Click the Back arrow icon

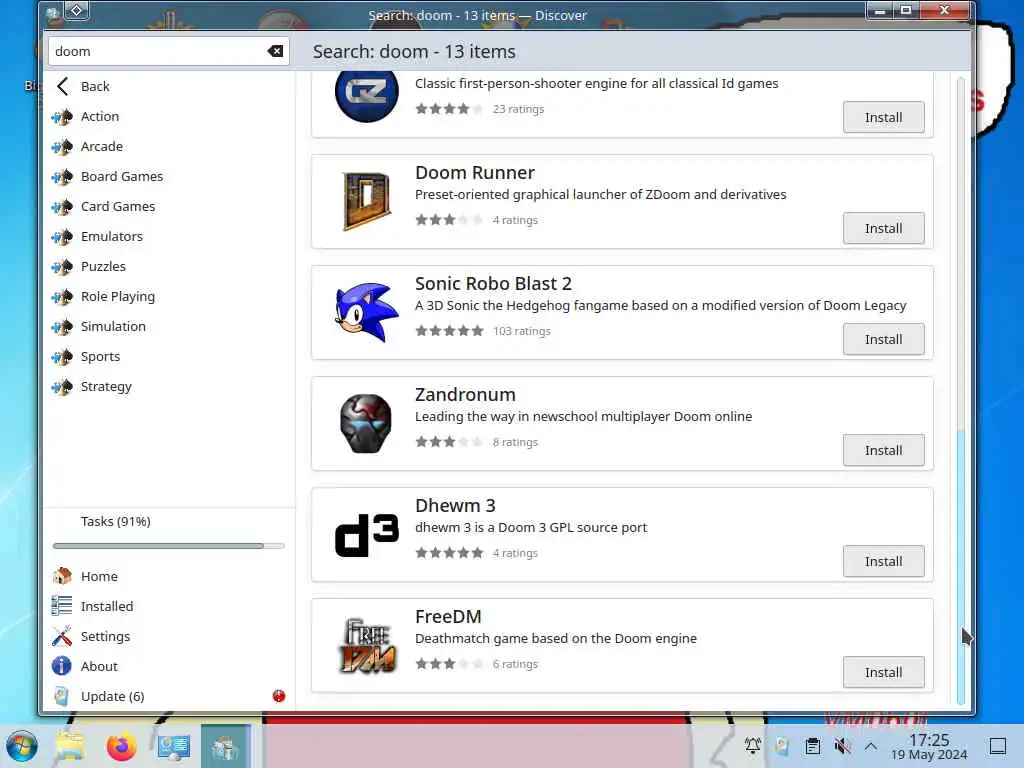point(63,86)
